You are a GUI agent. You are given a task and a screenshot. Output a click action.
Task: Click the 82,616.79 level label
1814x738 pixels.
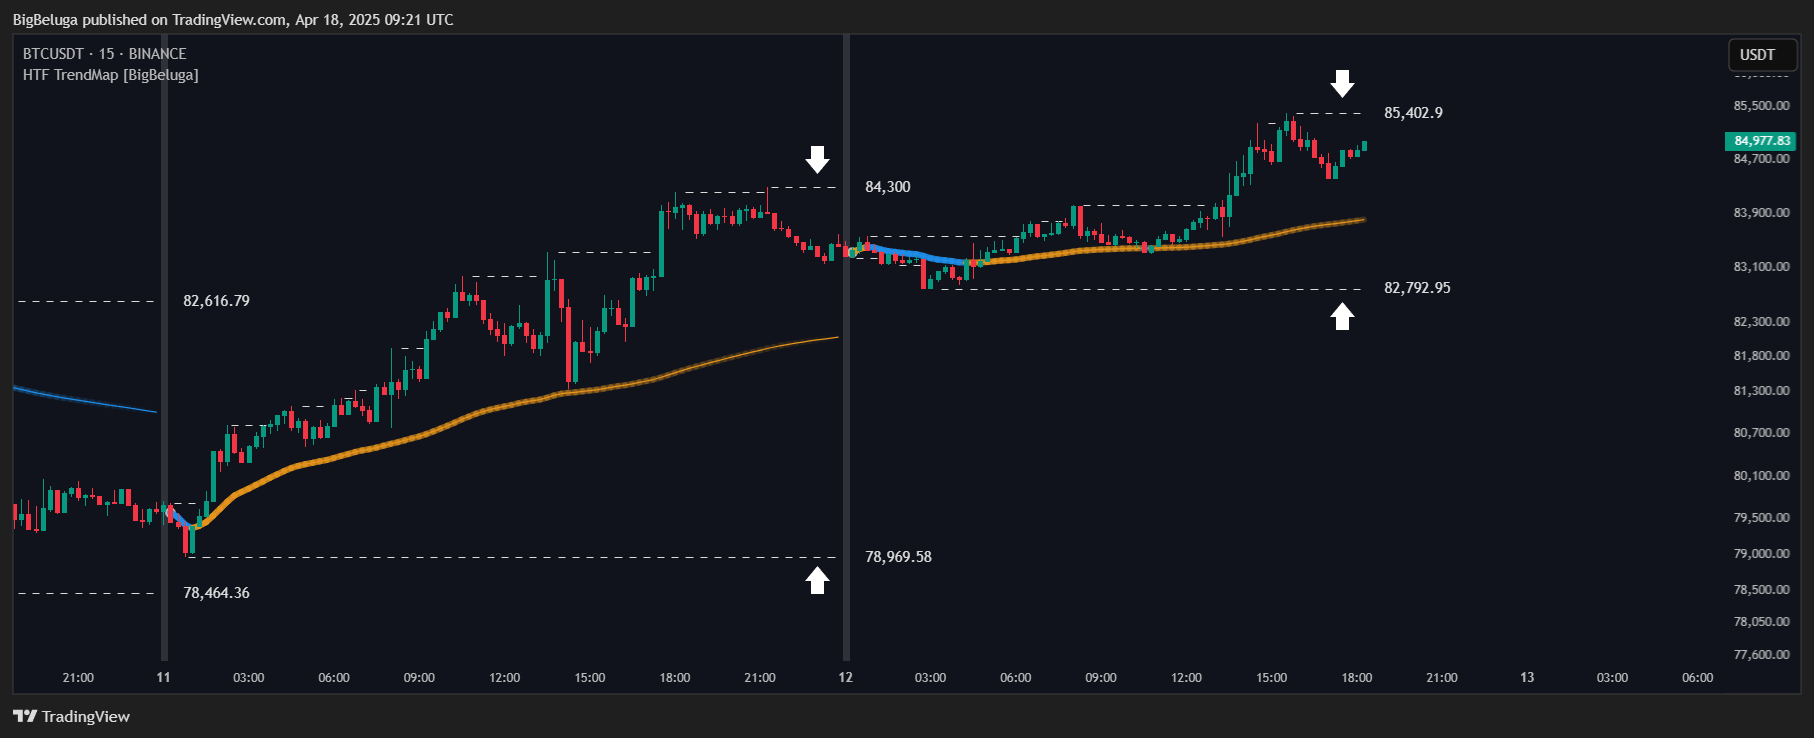[216, 301]
